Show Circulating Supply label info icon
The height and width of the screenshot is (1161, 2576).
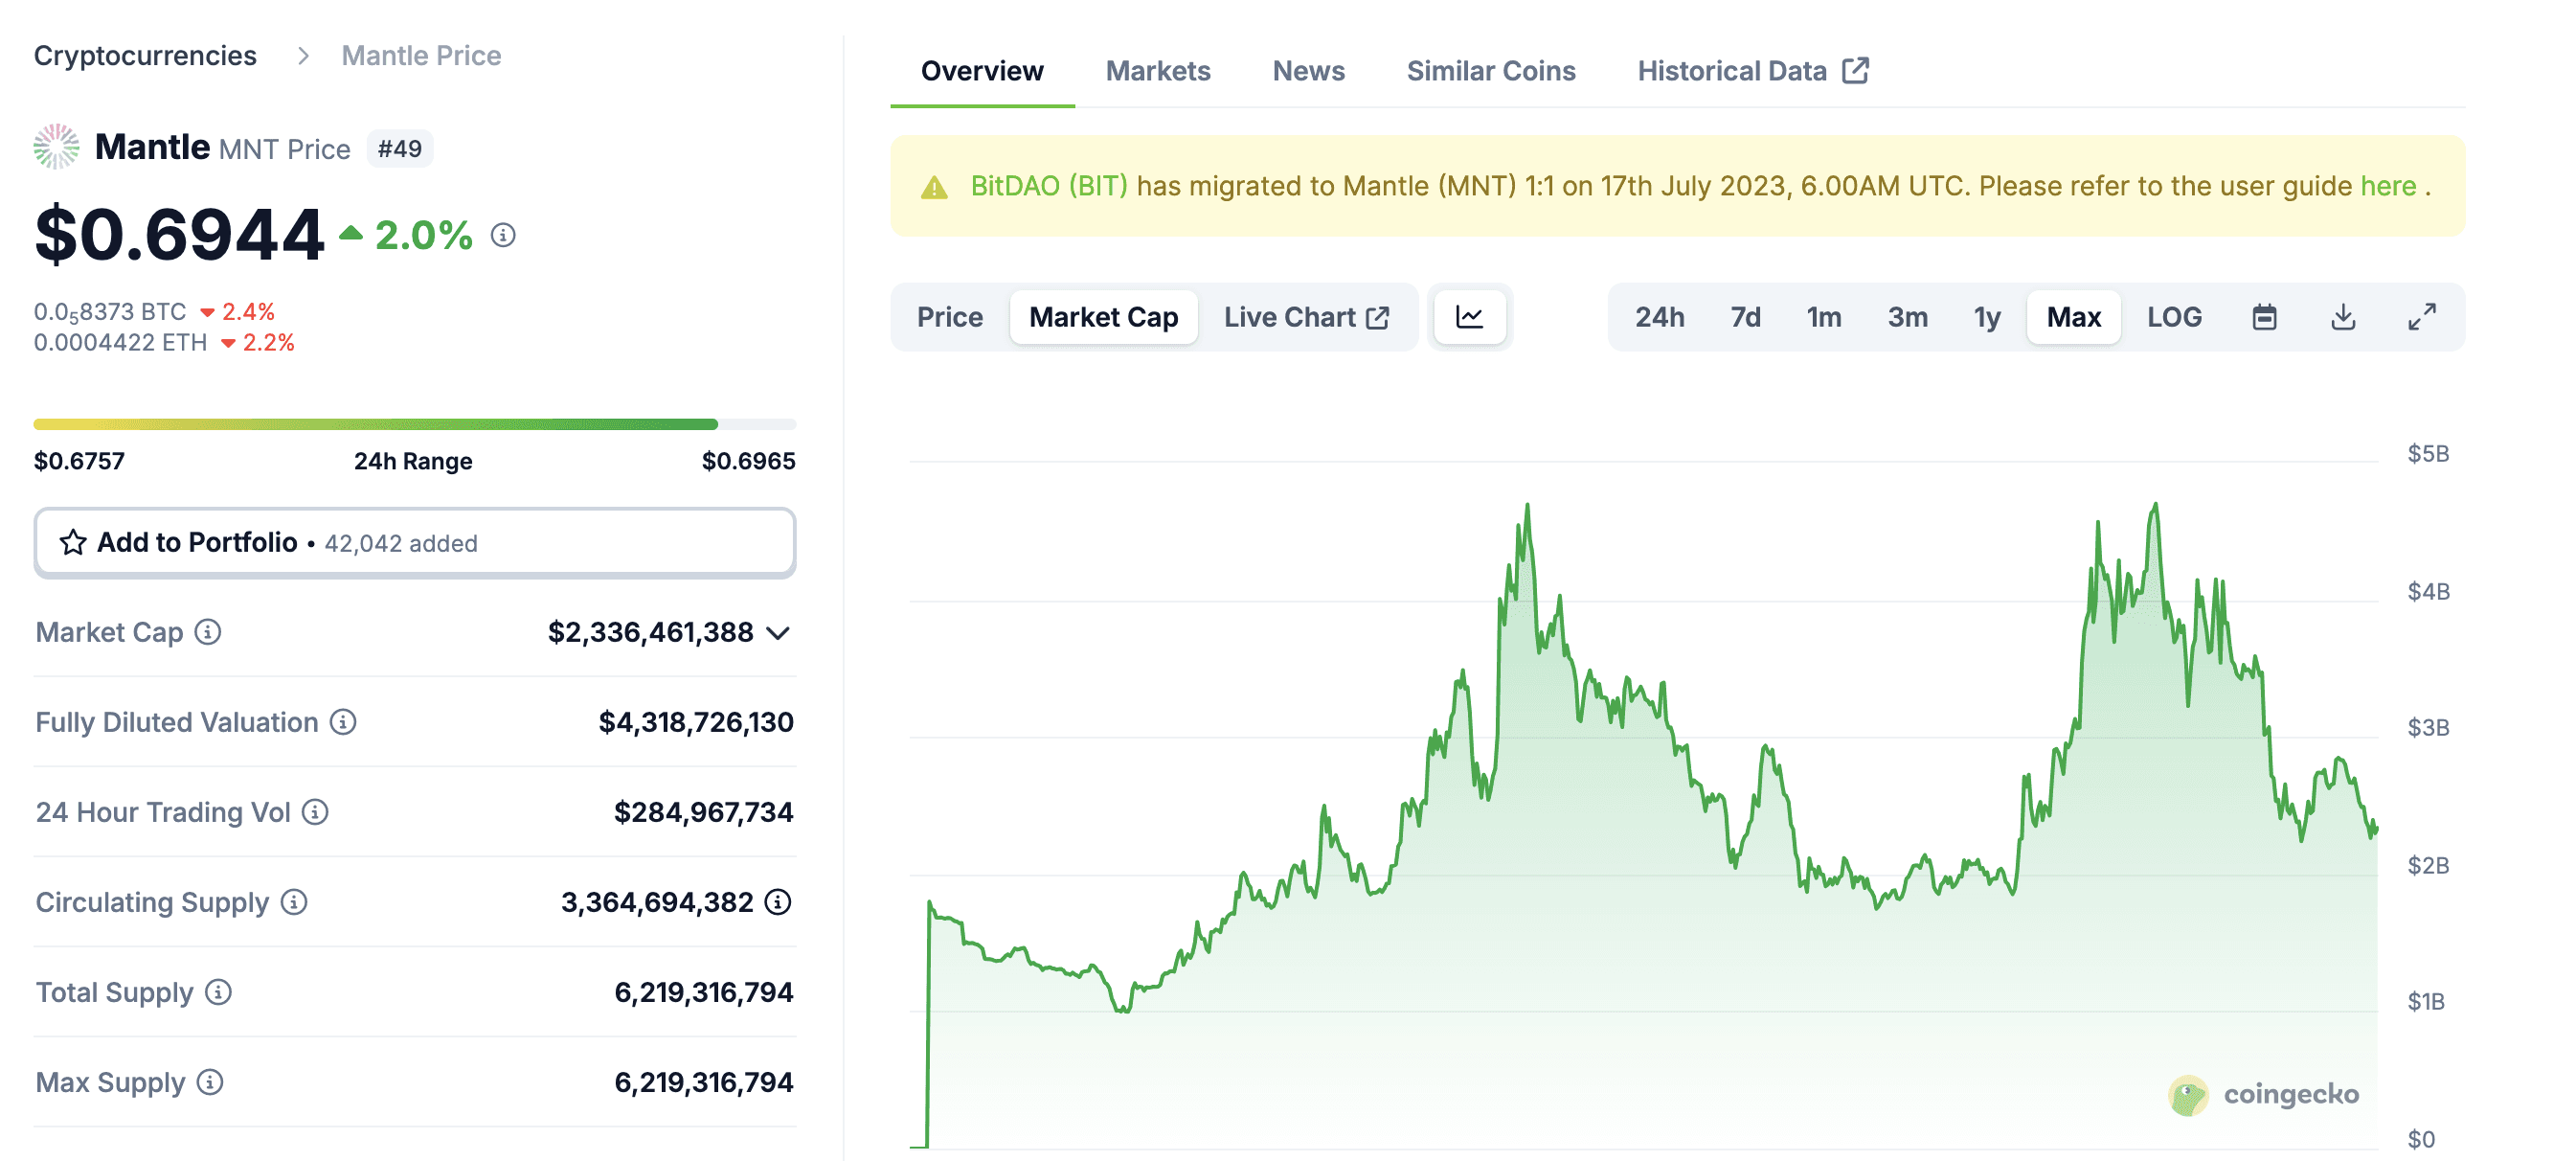click(x=294, y=902)
